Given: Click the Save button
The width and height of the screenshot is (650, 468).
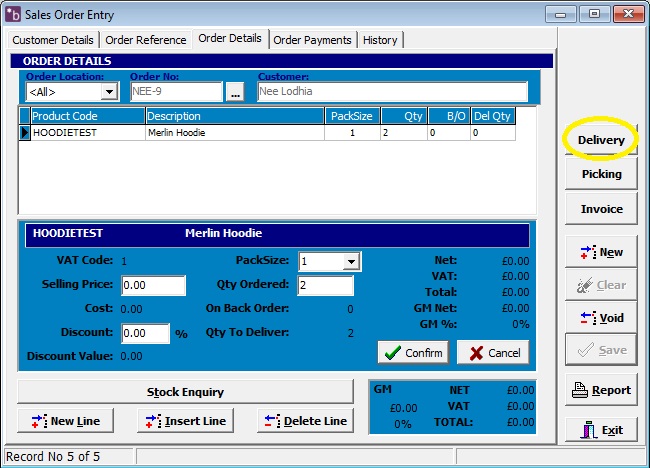Looking at the screenshot, I should [601, 350].
